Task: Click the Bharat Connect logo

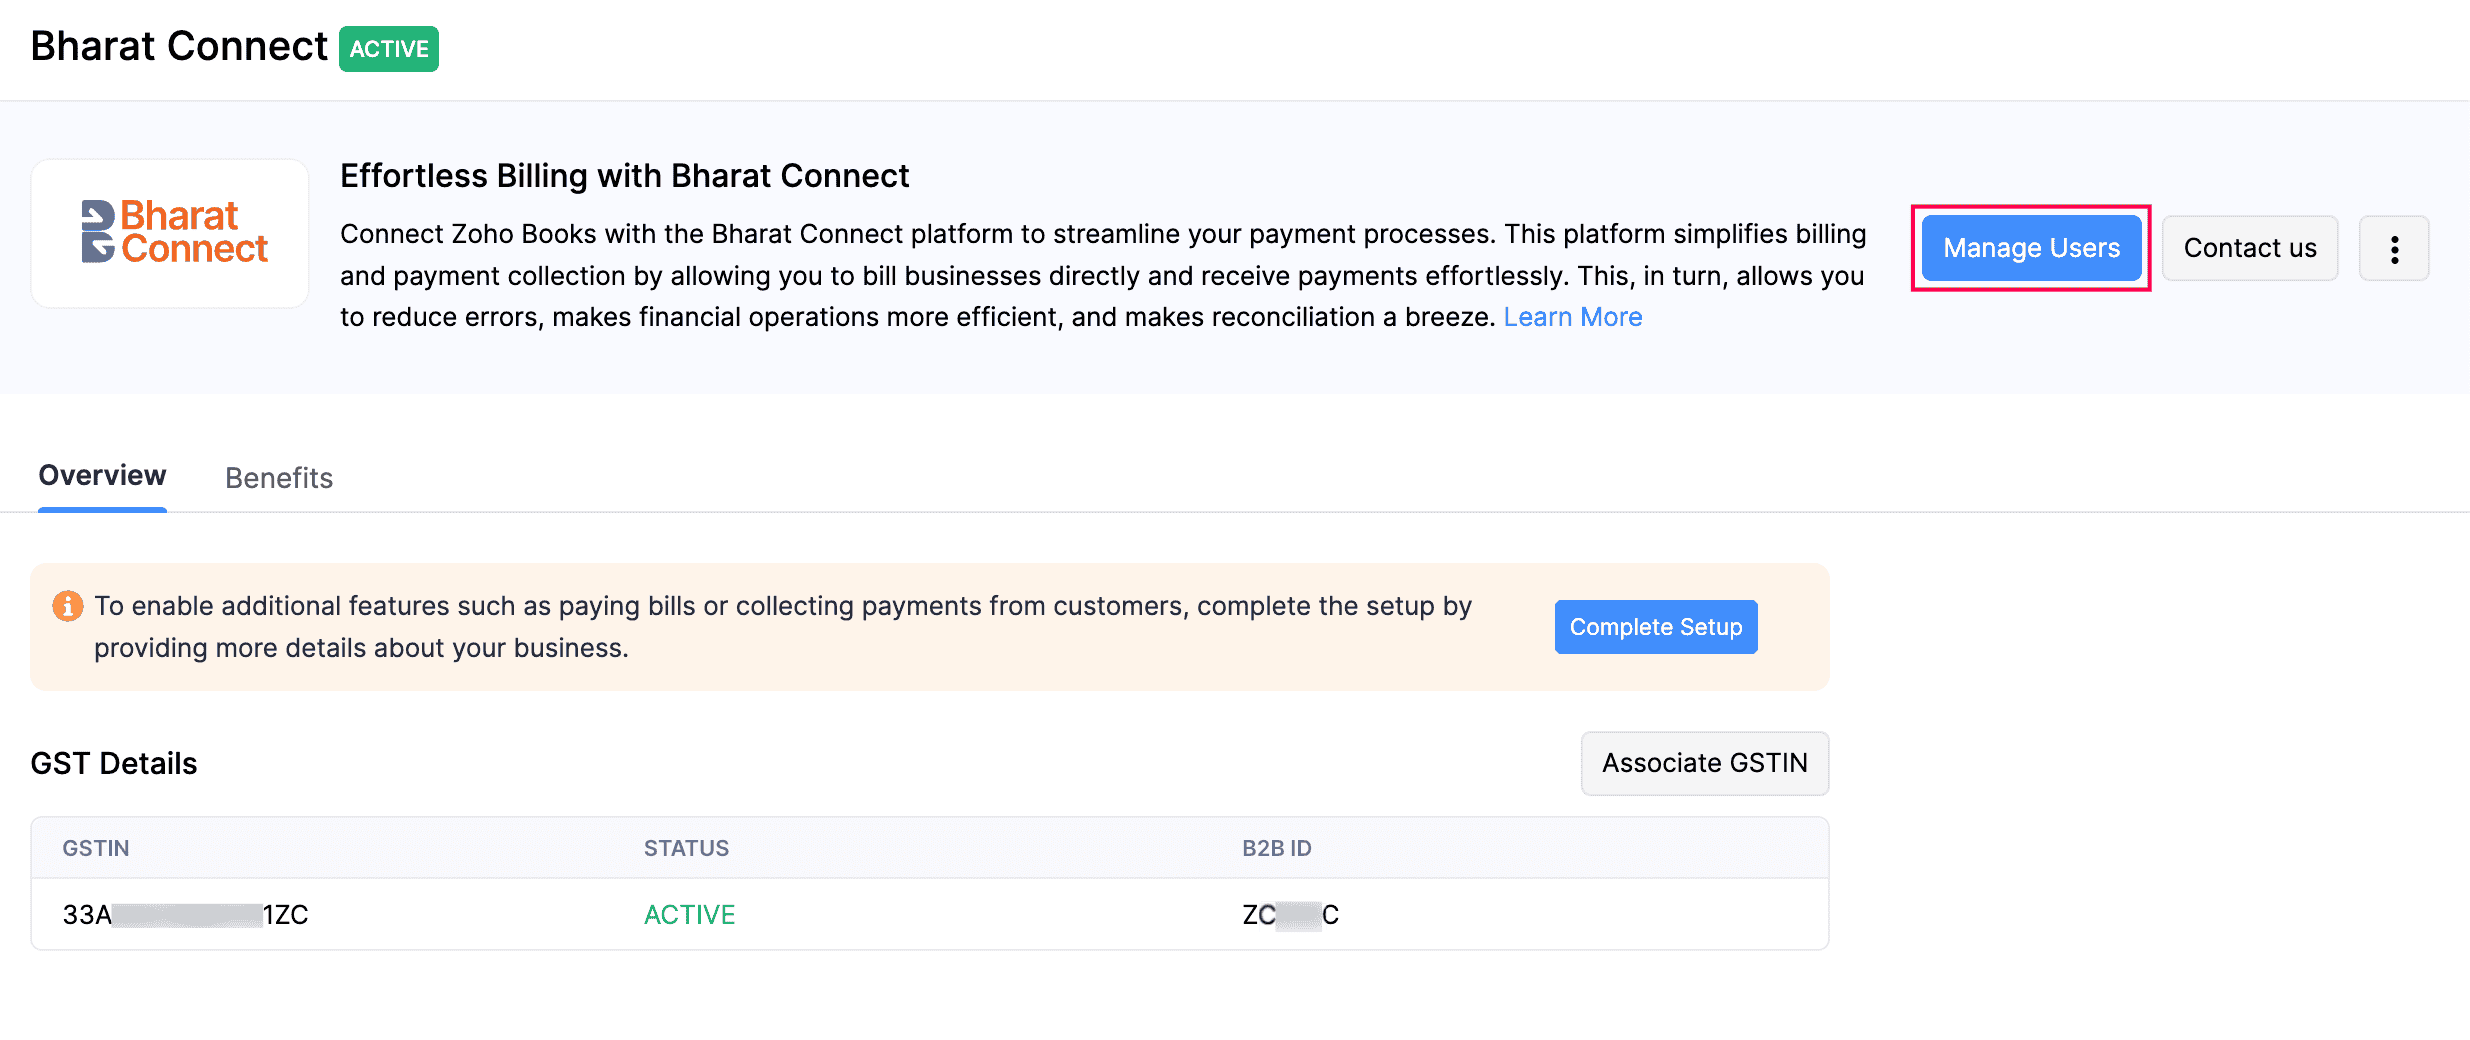Action: click(x=170, y=233)
